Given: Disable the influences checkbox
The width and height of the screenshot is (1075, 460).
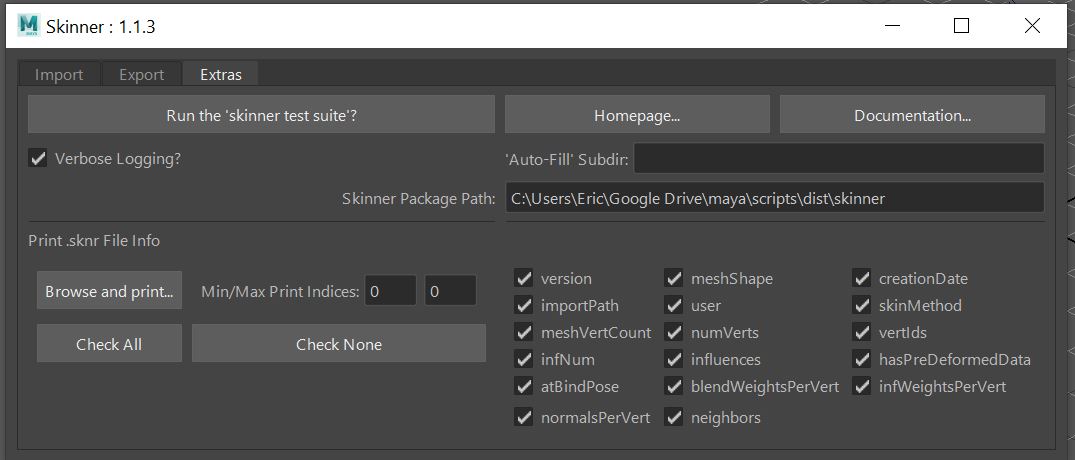Looking at the screenshot, I should tap(674, 359).
